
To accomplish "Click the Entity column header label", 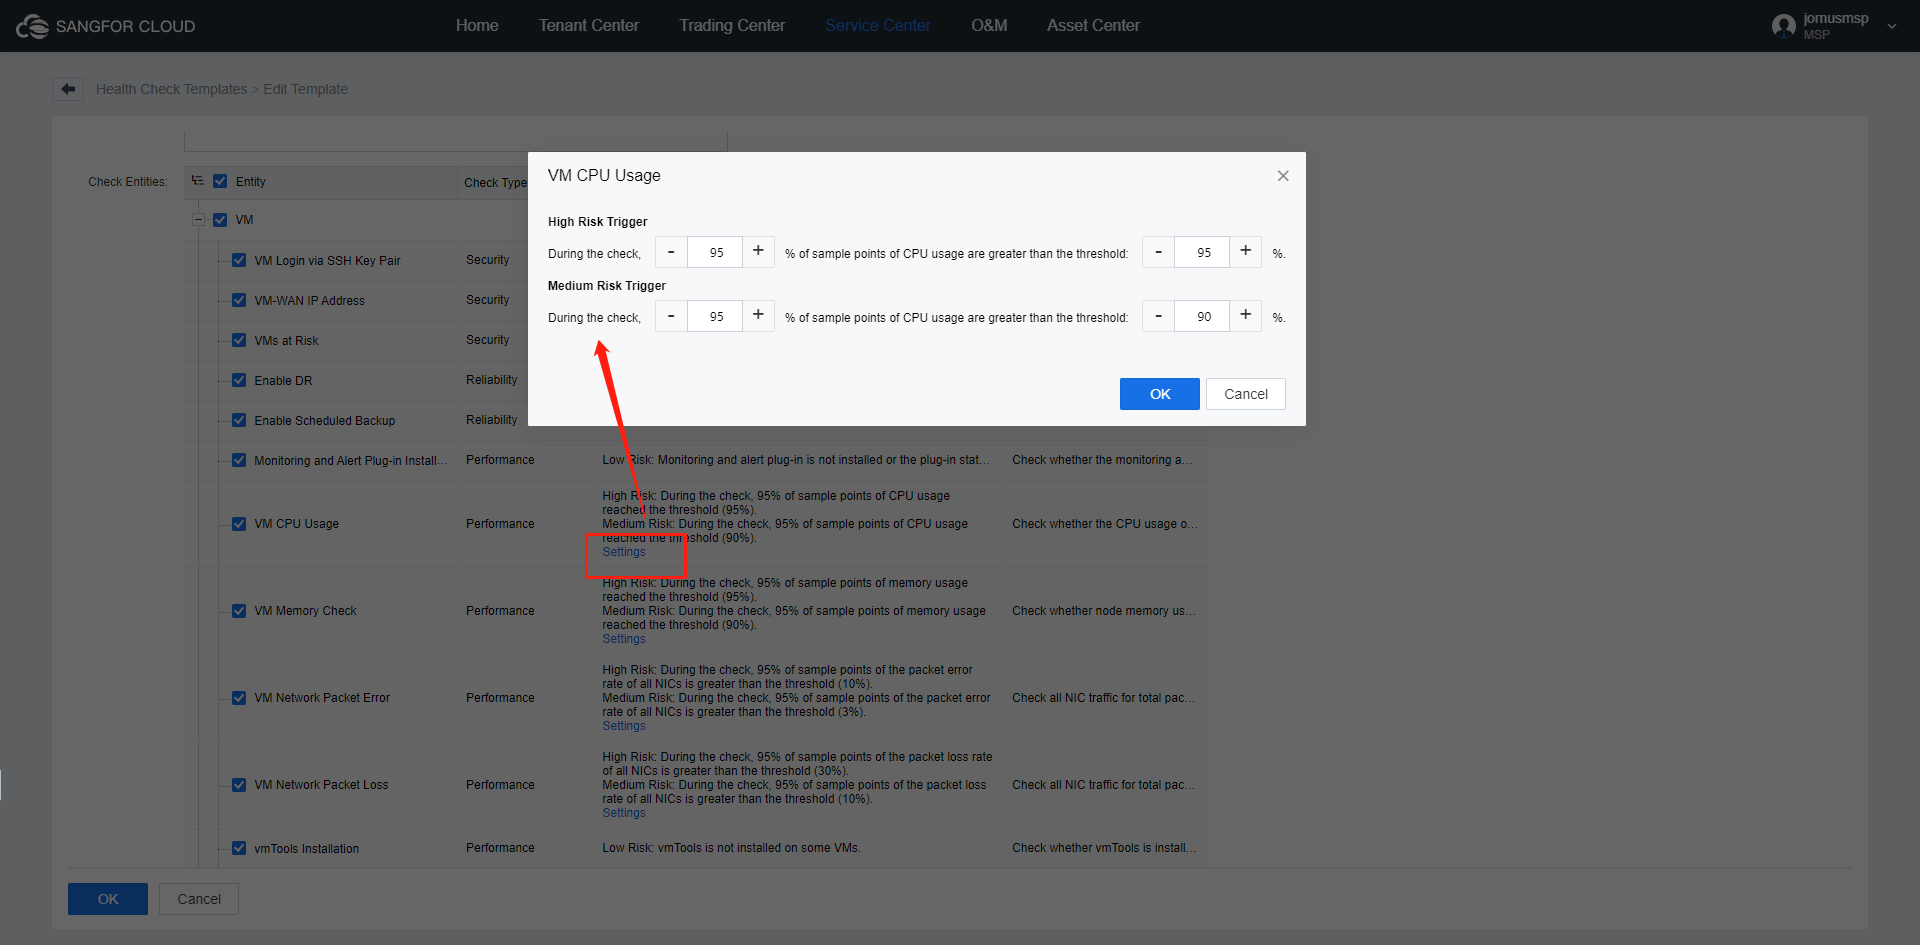I will pyautogui.click(x=251, y=181).
